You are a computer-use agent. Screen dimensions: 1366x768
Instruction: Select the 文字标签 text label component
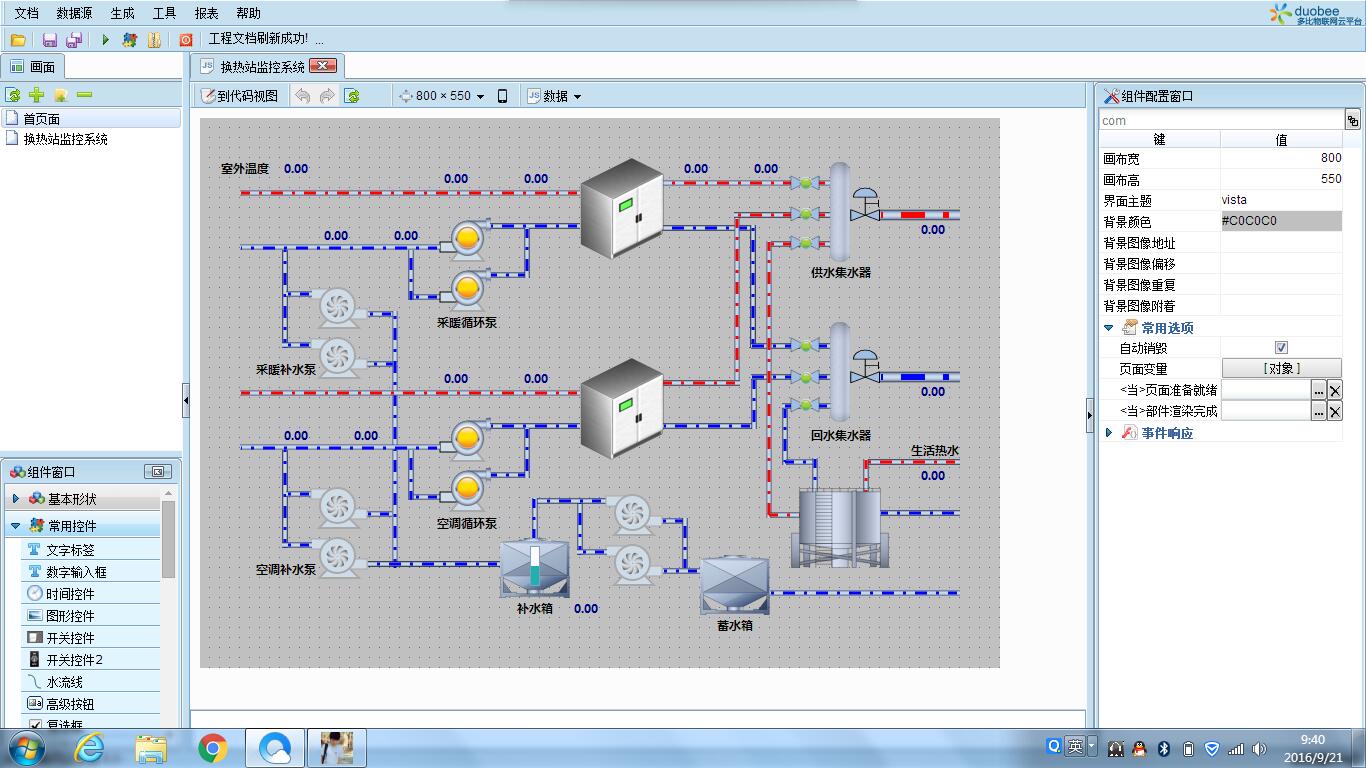[x=91, y=550]
